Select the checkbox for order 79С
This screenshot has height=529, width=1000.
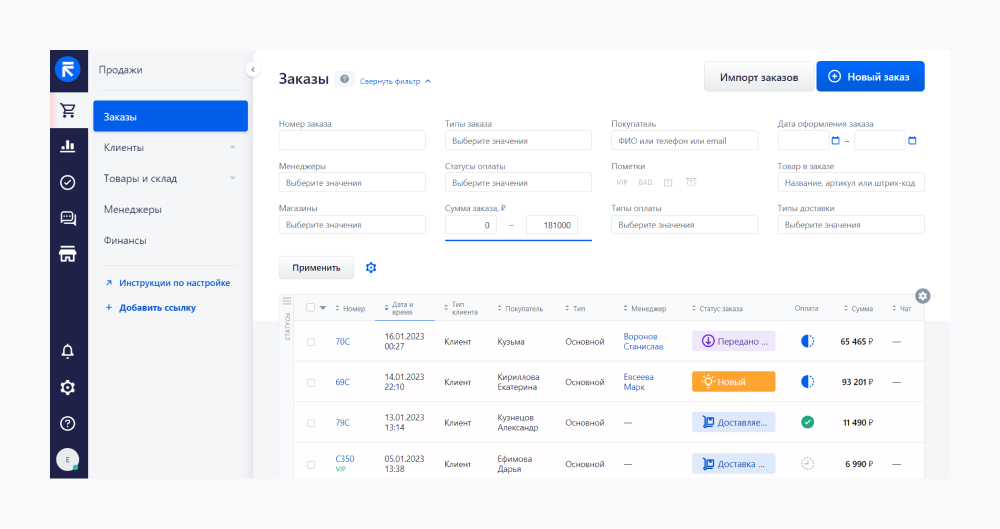coord(311,423)
